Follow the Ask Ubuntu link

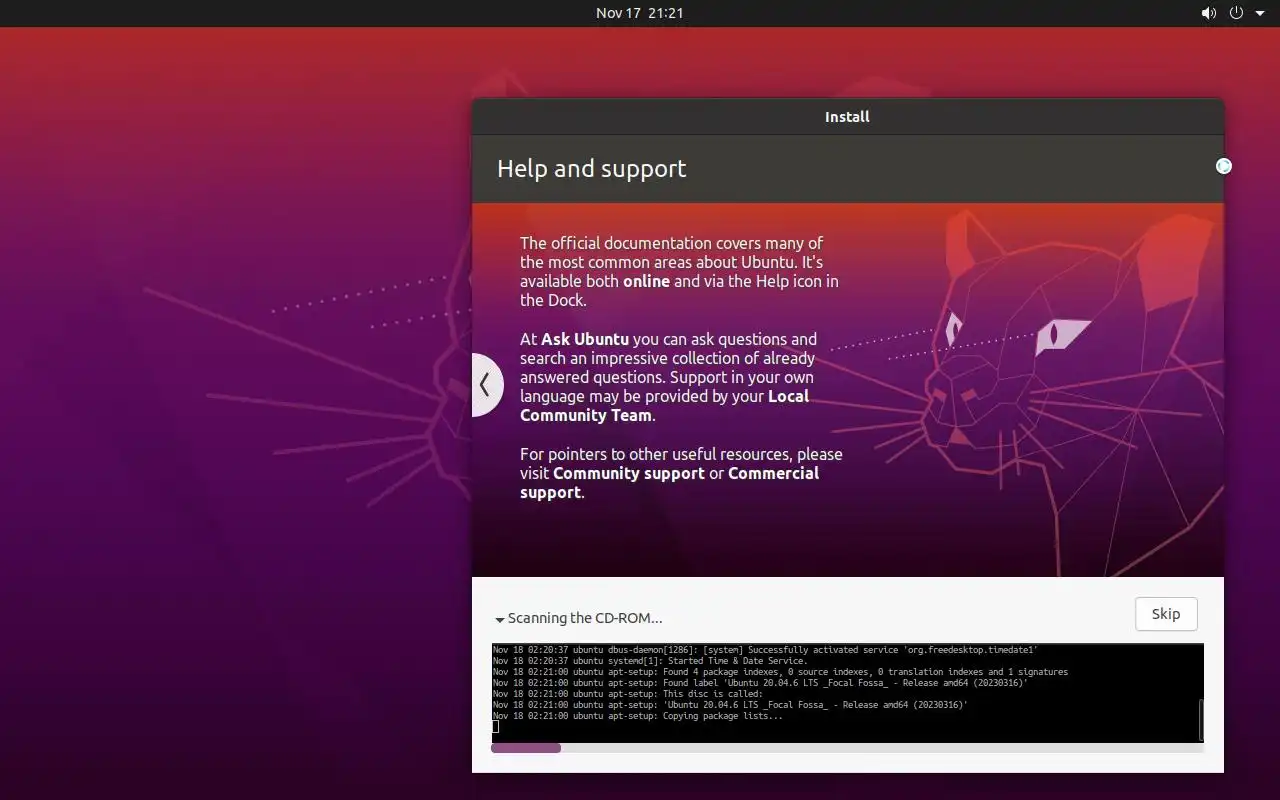pos(585,339)
